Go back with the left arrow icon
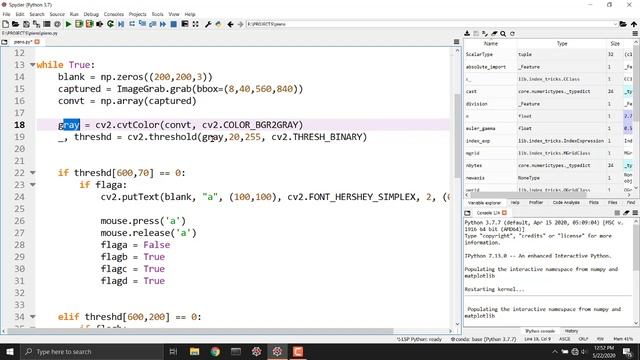This screenshot has height=360, width=640. tap(230, 24)
